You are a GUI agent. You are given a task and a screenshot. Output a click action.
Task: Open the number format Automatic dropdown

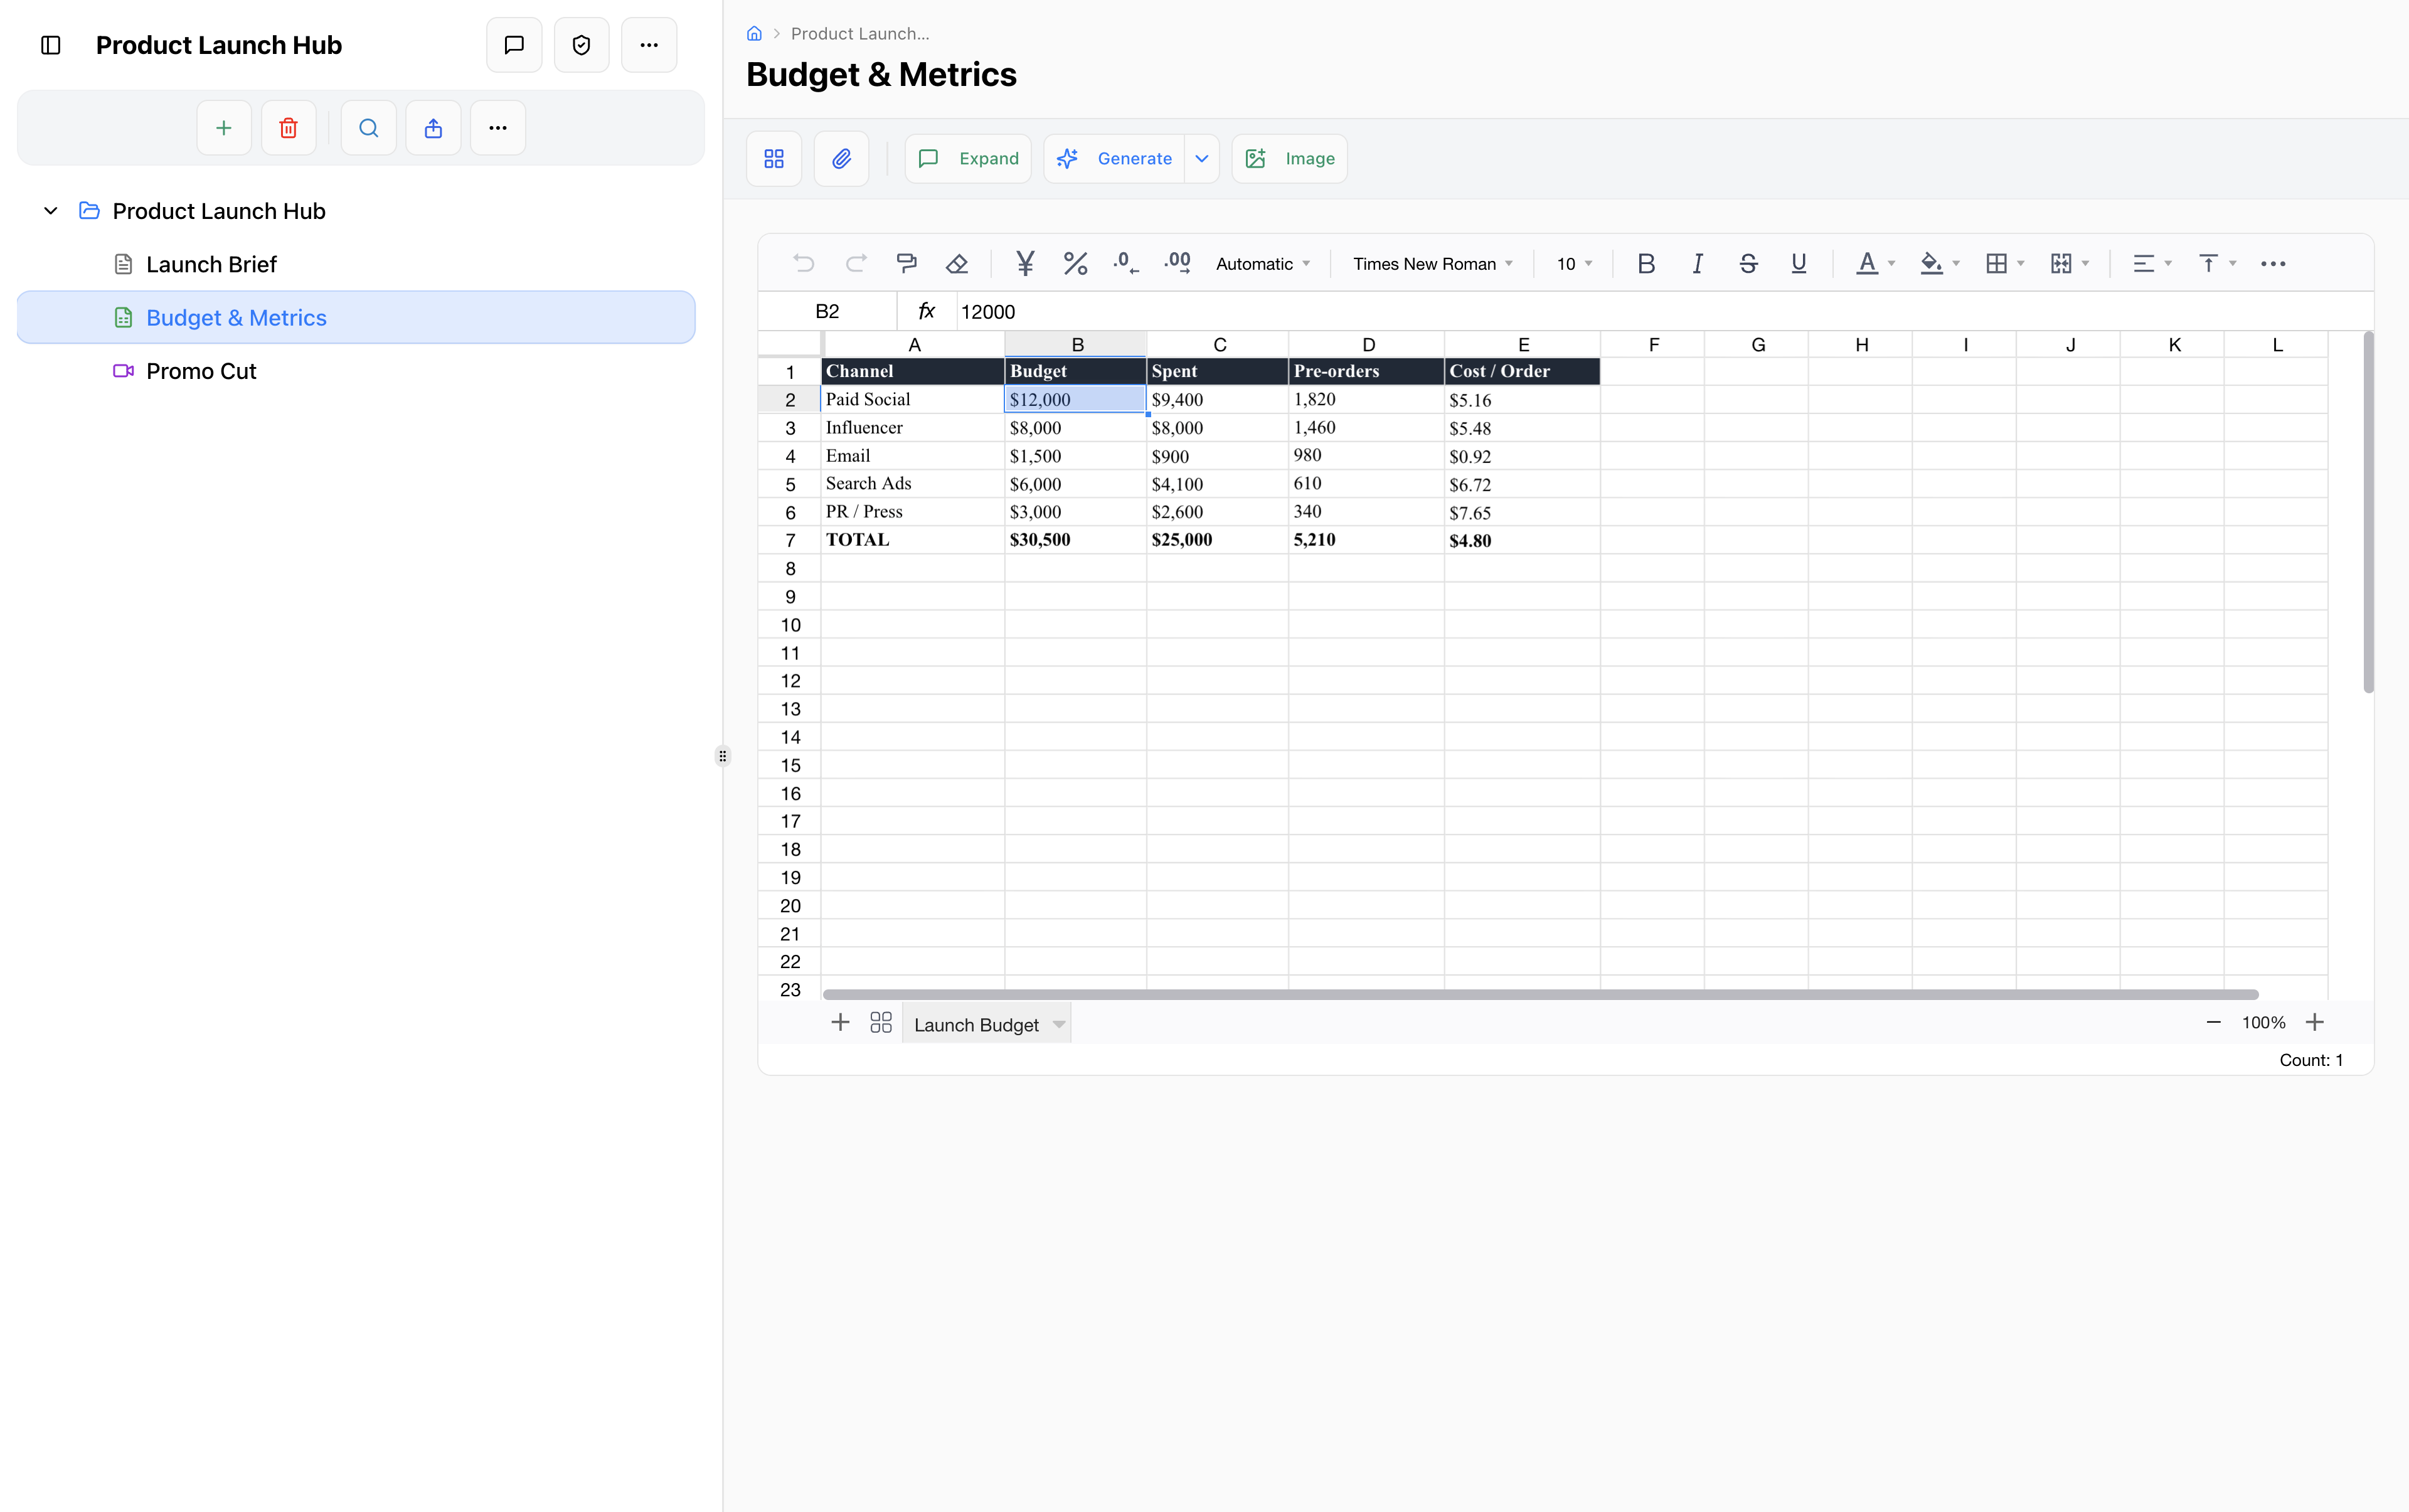click(1263, 264)
